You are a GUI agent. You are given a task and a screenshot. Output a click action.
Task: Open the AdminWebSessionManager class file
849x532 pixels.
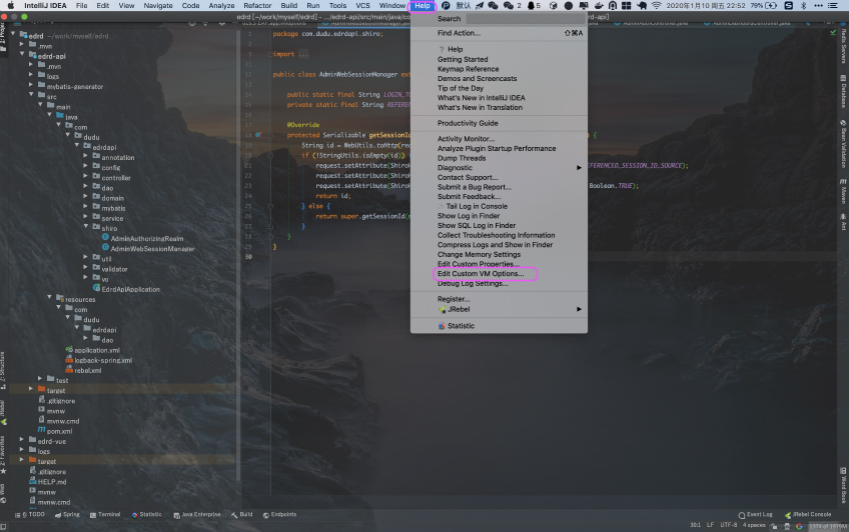pyautogui.click(x=152, y=248)
